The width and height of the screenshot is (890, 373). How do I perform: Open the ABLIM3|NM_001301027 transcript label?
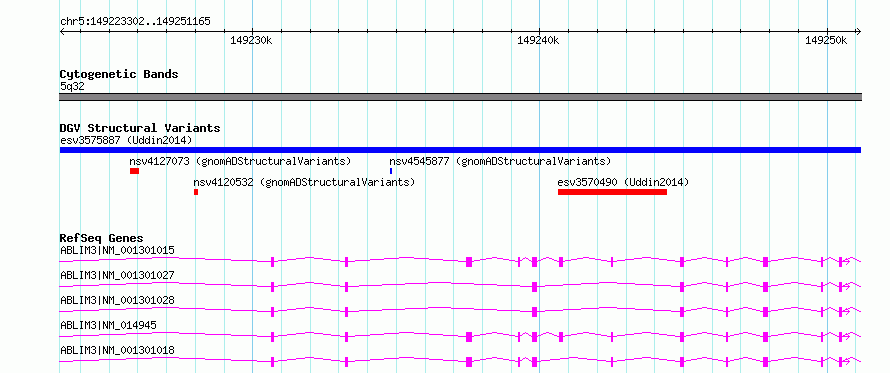tap(117, 275)
